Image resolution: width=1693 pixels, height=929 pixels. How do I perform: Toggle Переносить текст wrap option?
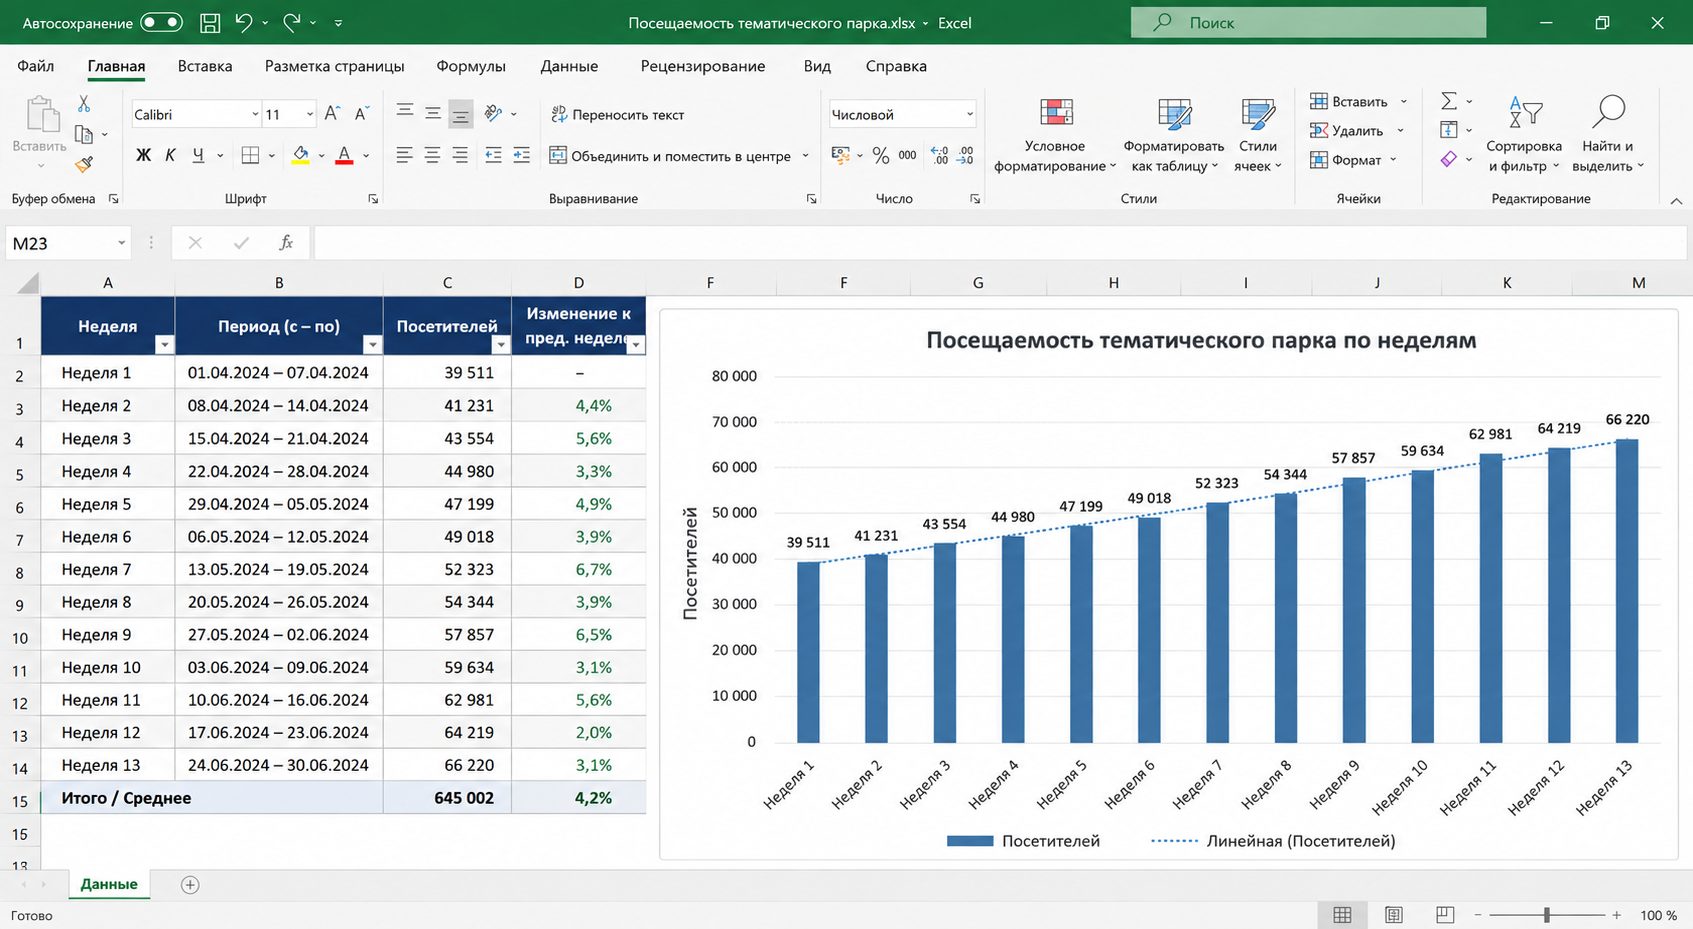click(617, 114)
